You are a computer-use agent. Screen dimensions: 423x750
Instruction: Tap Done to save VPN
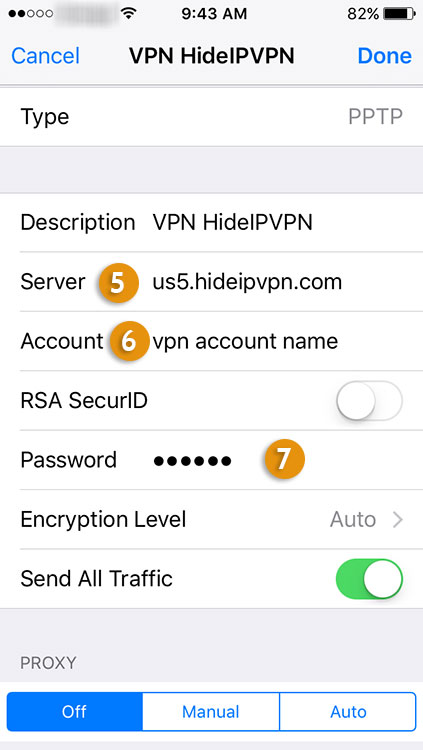click(384, 56)
